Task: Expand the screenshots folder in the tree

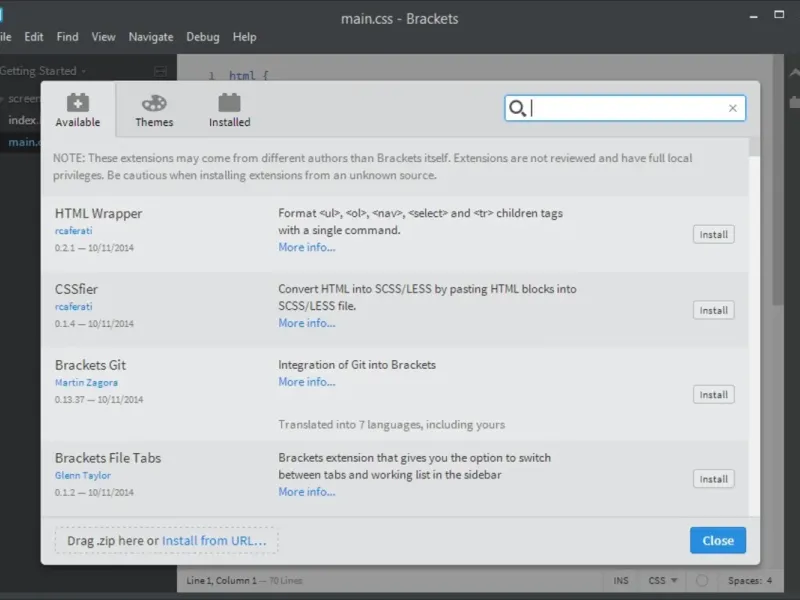Action: 20,98
